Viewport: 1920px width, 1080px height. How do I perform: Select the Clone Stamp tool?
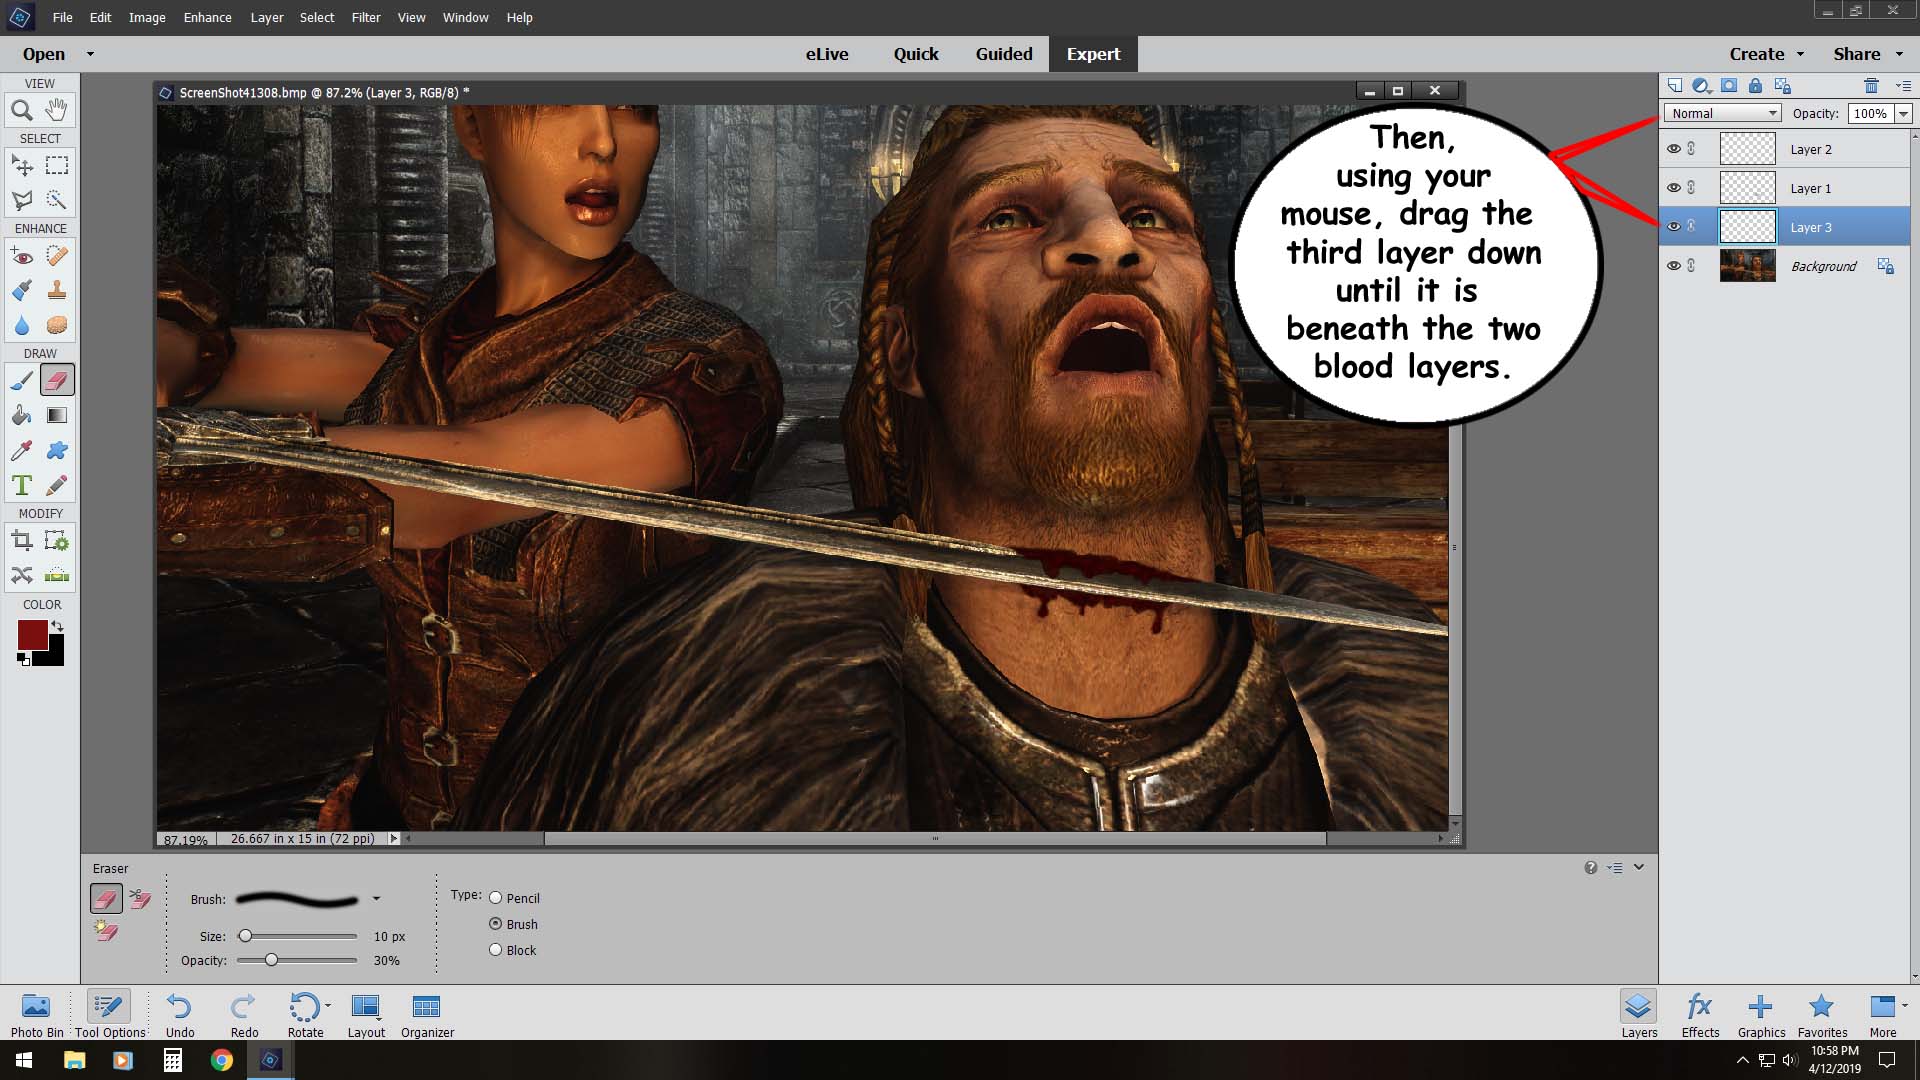coord(57,291)
